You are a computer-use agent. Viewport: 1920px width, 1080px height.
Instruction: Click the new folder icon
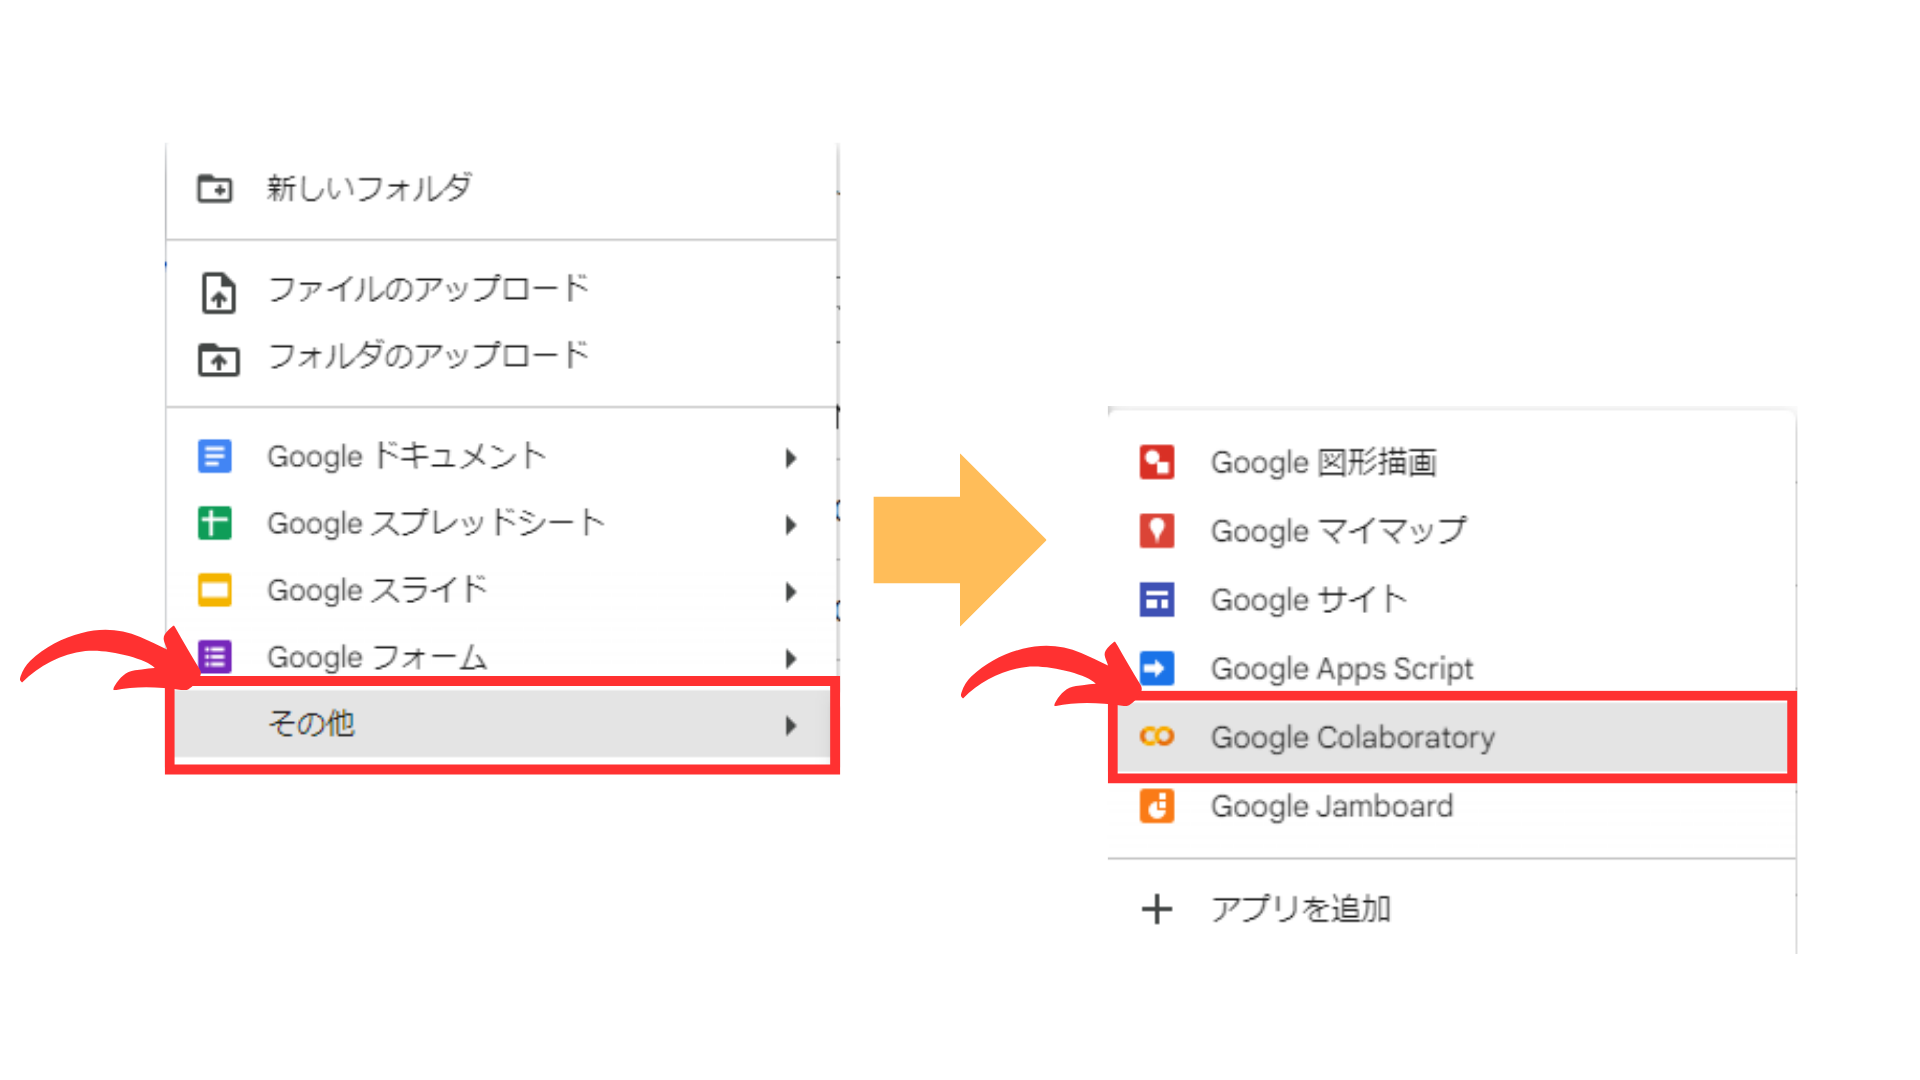(x=214, y=188)
